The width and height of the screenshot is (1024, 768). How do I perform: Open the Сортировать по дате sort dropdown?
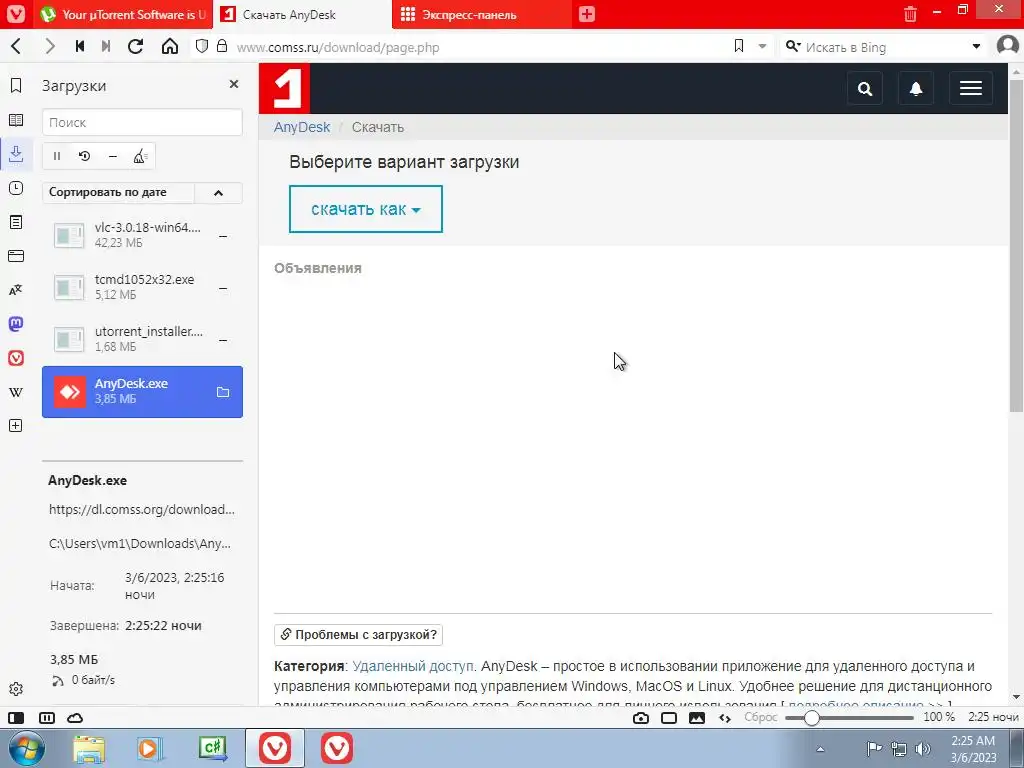coord(118,193)
